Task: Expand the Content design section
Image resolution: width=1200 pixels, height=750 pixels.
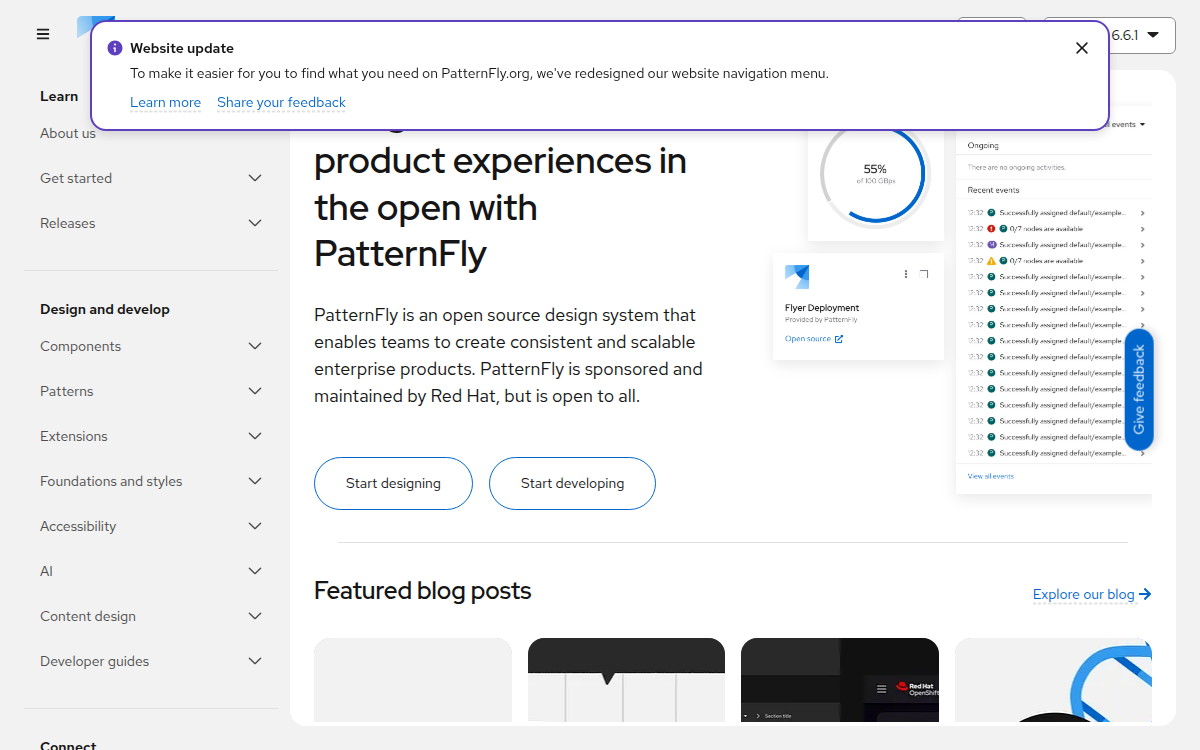Action: pos(151,616)
